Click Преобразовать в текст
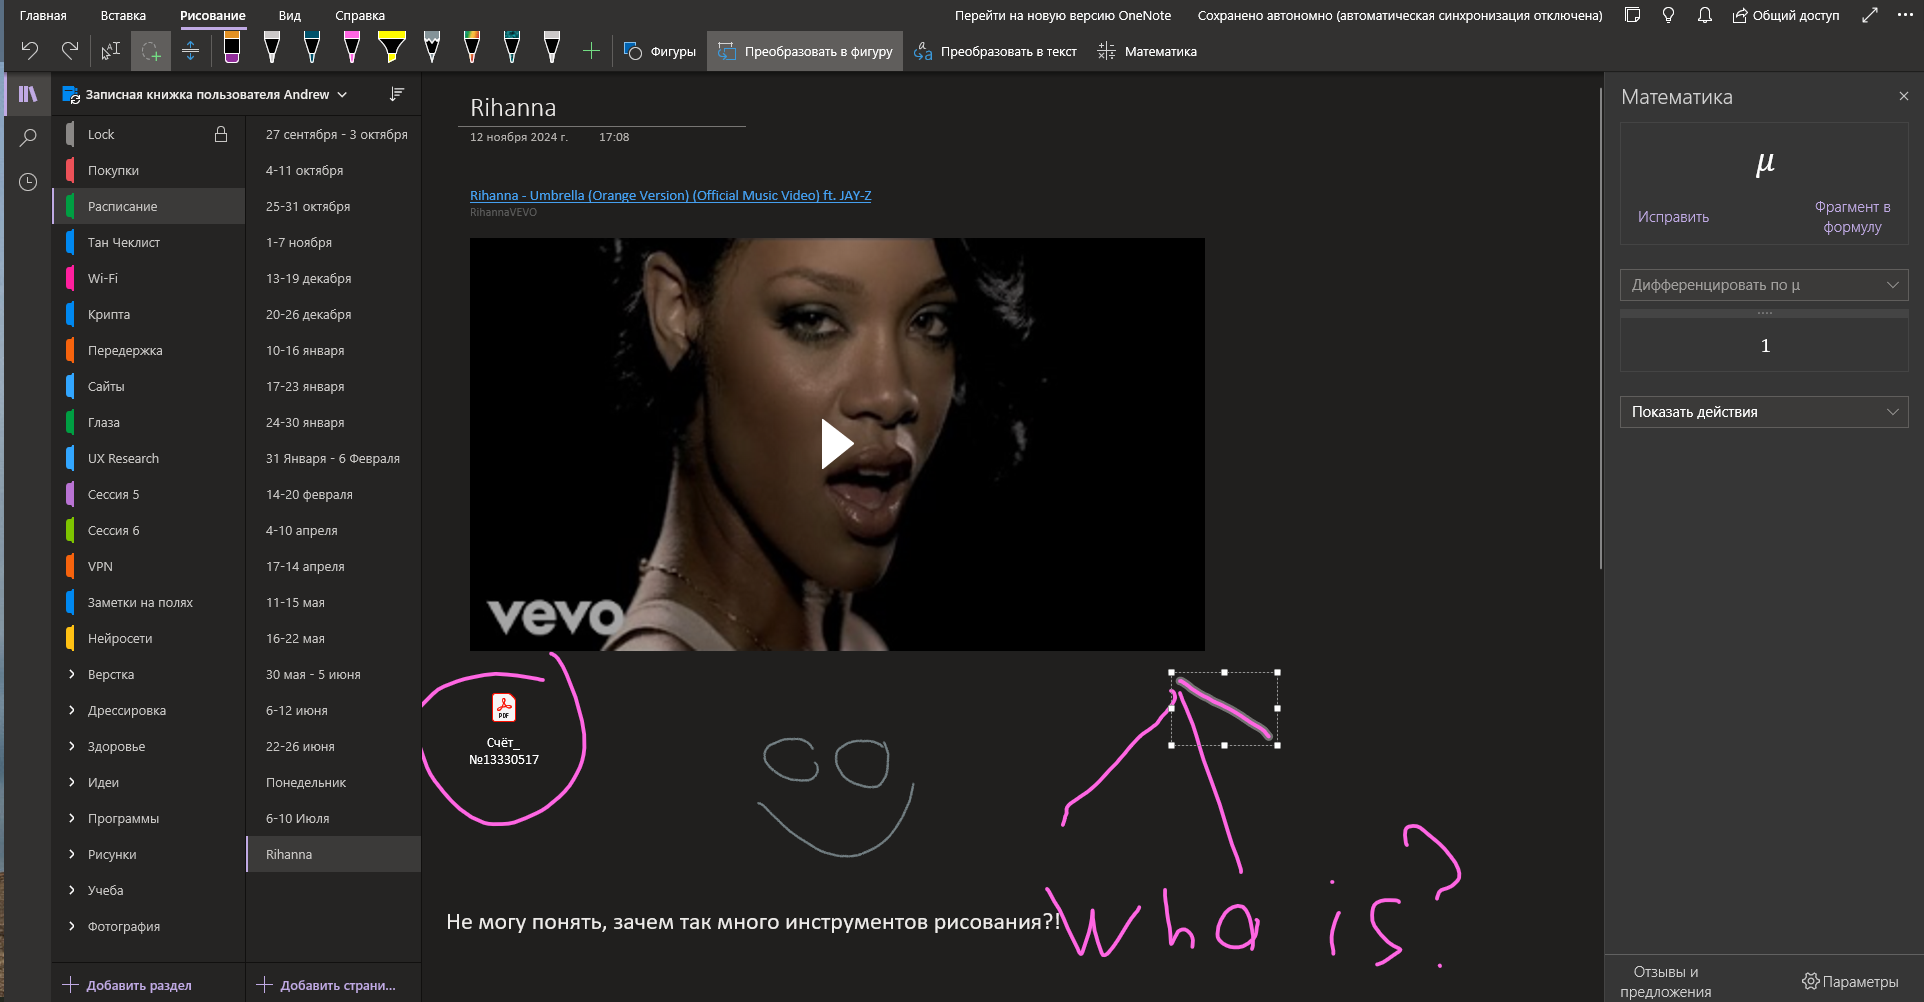This screenshot has height=1002, width=1924. pyautogui.click(x=995, y=51)
